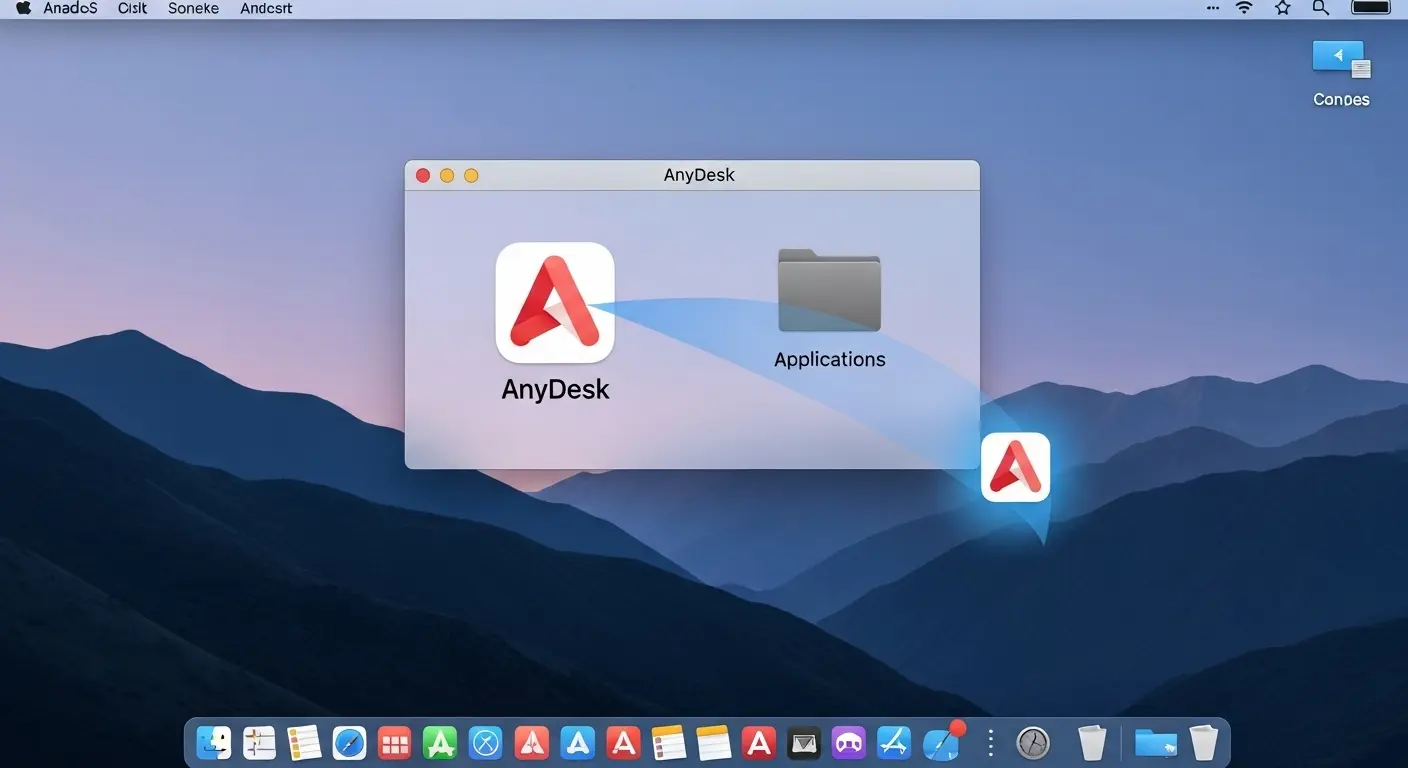The height and width of the screenshot is (768, 1408).
Task: Open the blue Dock icon with red badge
Action: point(942,743)
